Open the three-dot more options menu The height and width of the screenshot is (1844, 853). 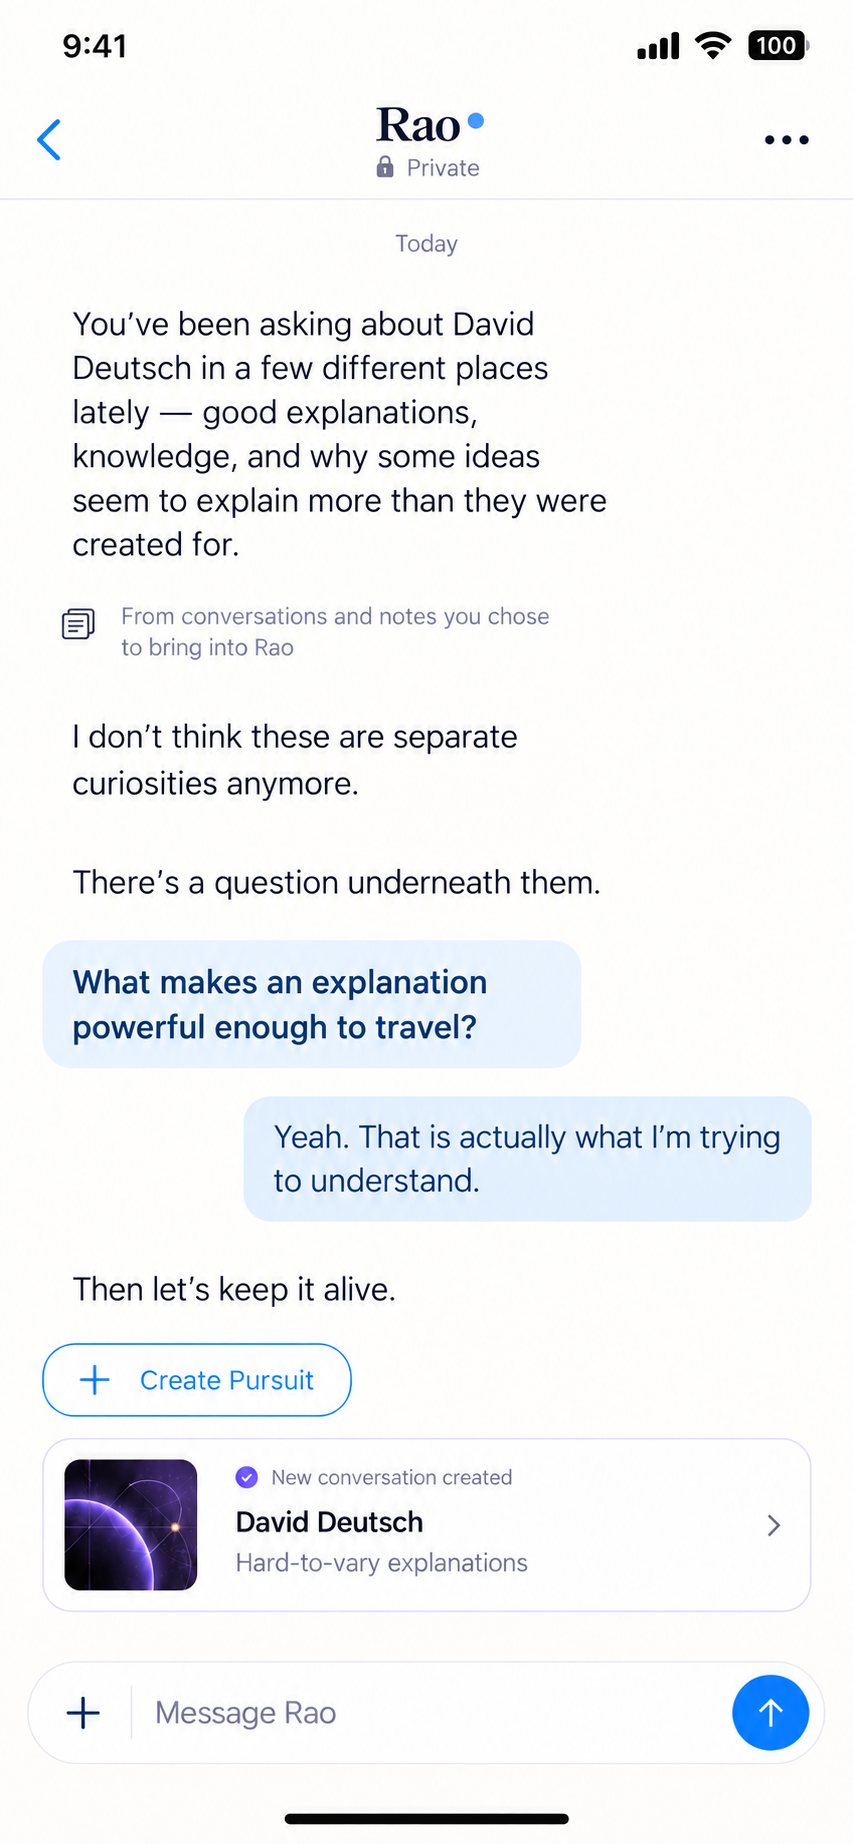click(x=786, y=140)
